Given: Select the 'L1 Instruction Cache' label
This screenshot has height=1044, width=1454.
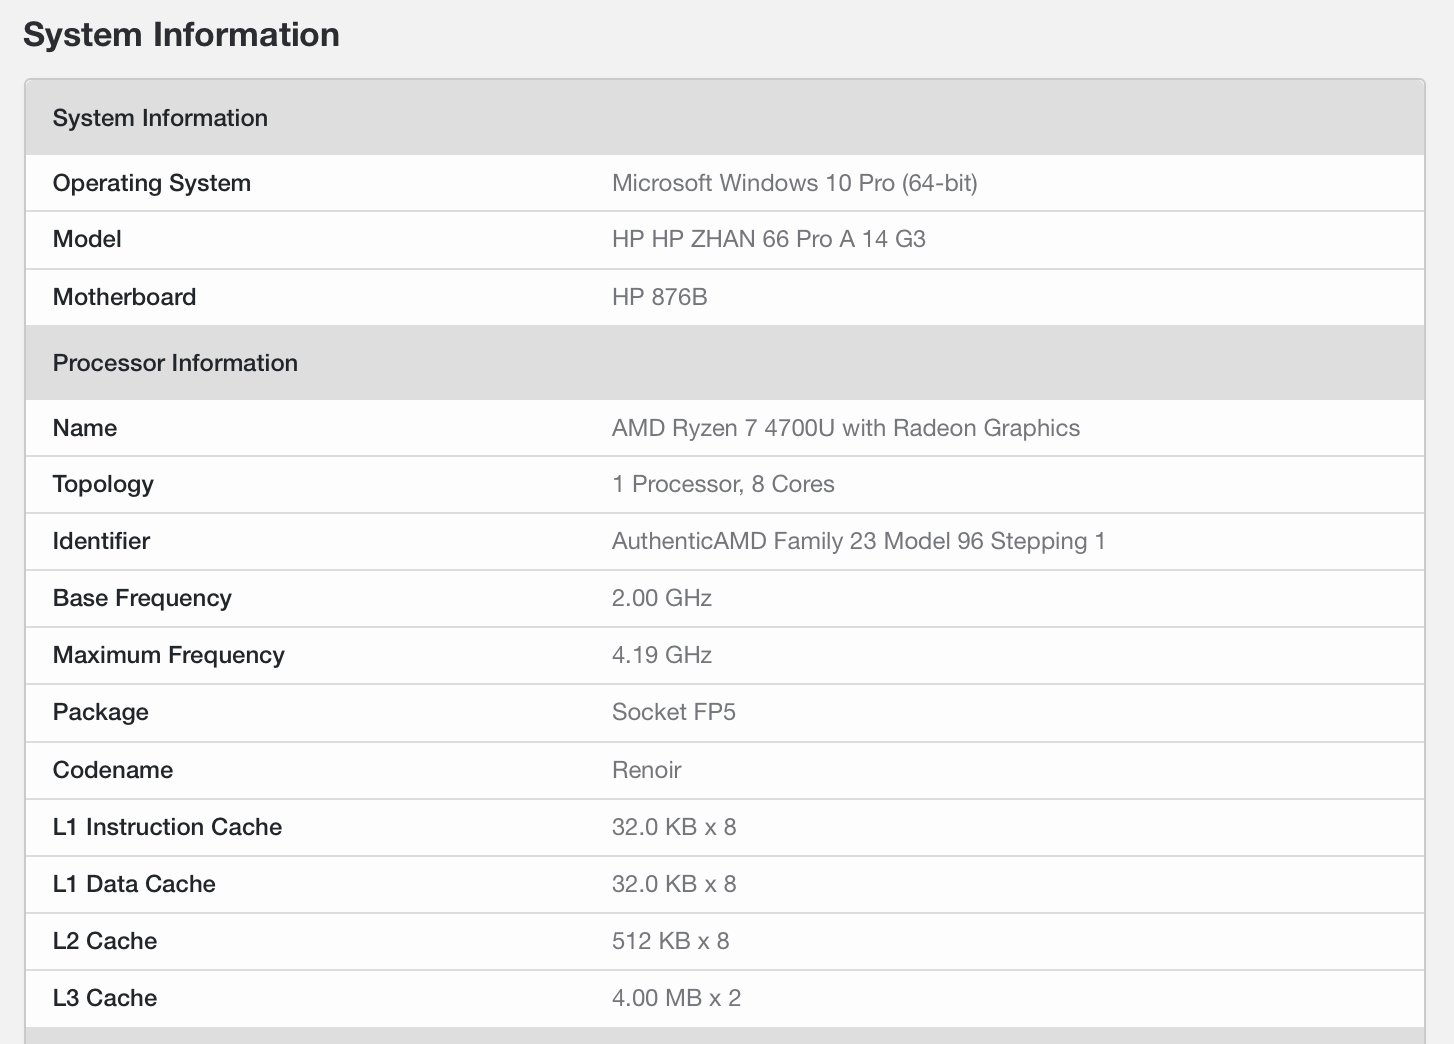Looking at the screenshot, I should (167, 827).
